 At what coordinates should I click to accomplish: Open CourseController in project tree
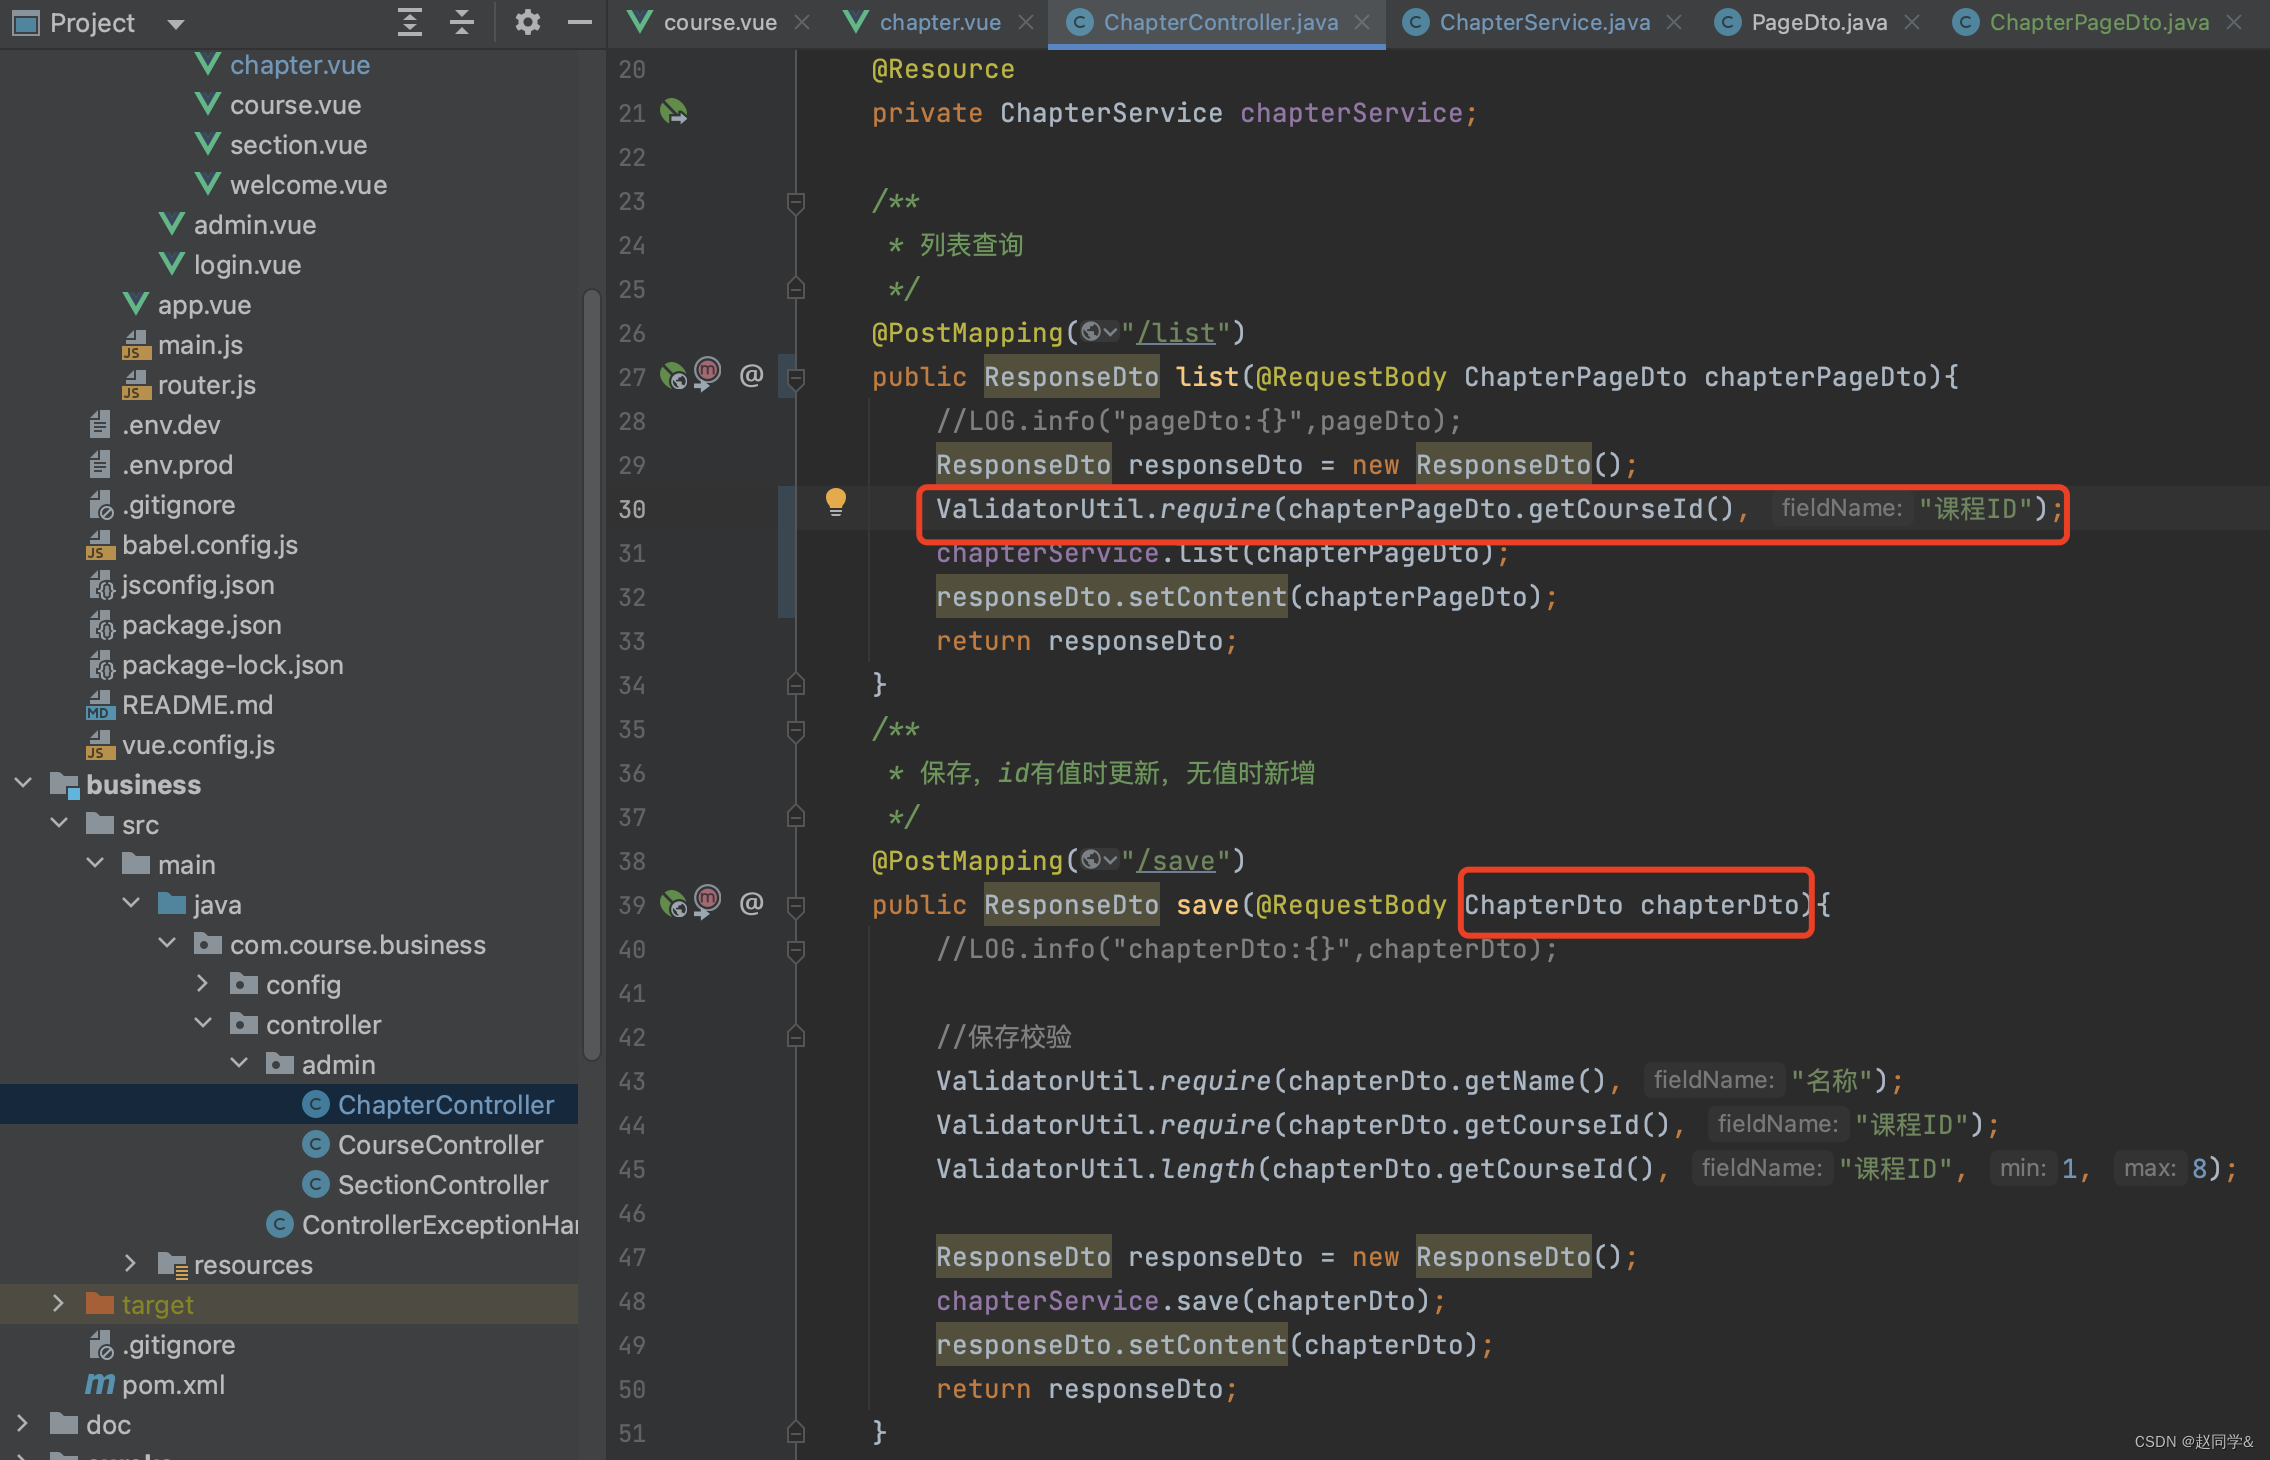[x=440, y=1144]
